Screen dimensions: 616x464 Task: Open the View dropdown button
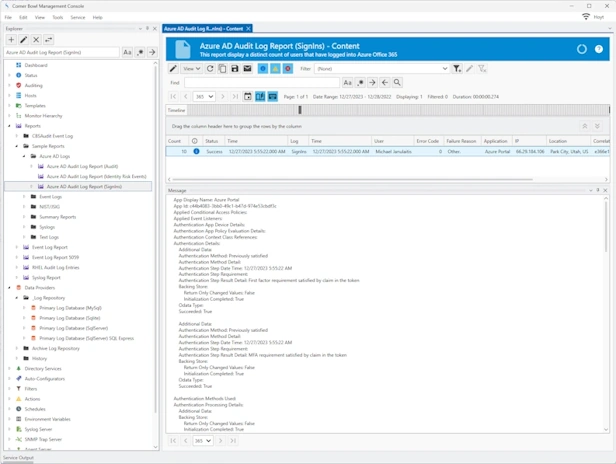click(x=191, y=68)
